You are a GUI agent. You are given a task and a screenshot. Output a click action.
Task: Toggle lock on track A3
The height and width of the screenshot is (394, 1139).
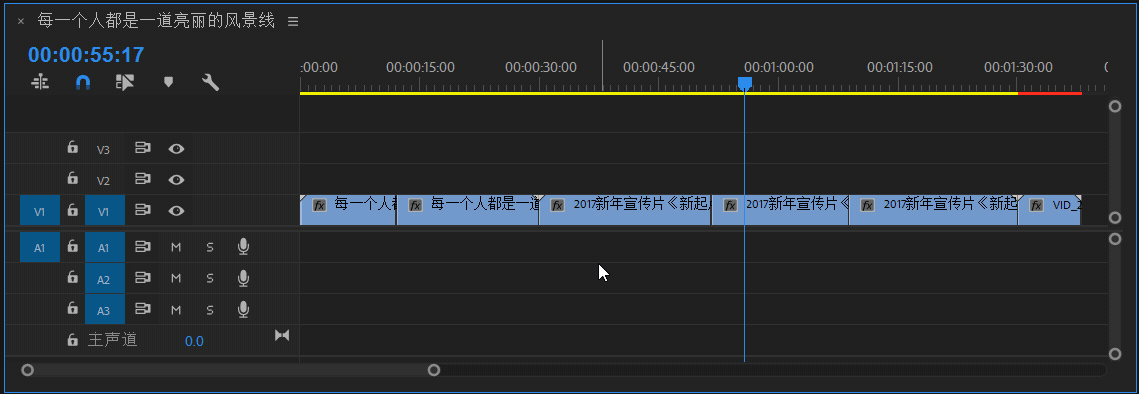click(72, 308)
